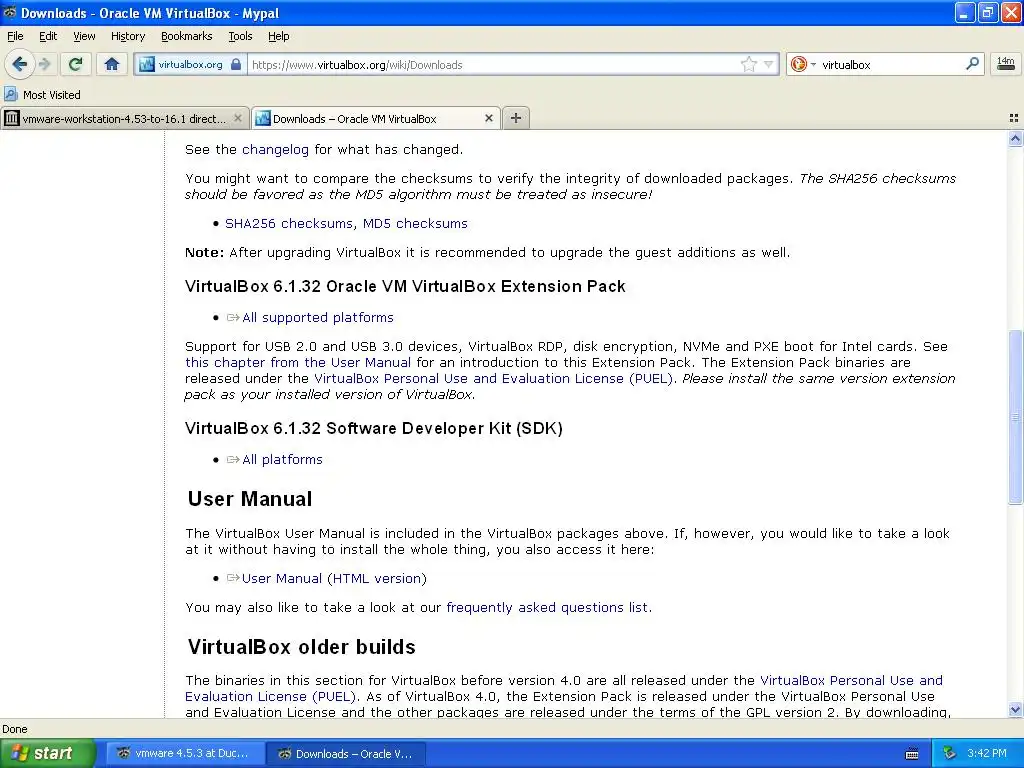1024x768 pixels.
Task: Click the 3:42 PM system clock
Action: pos(987,753)
